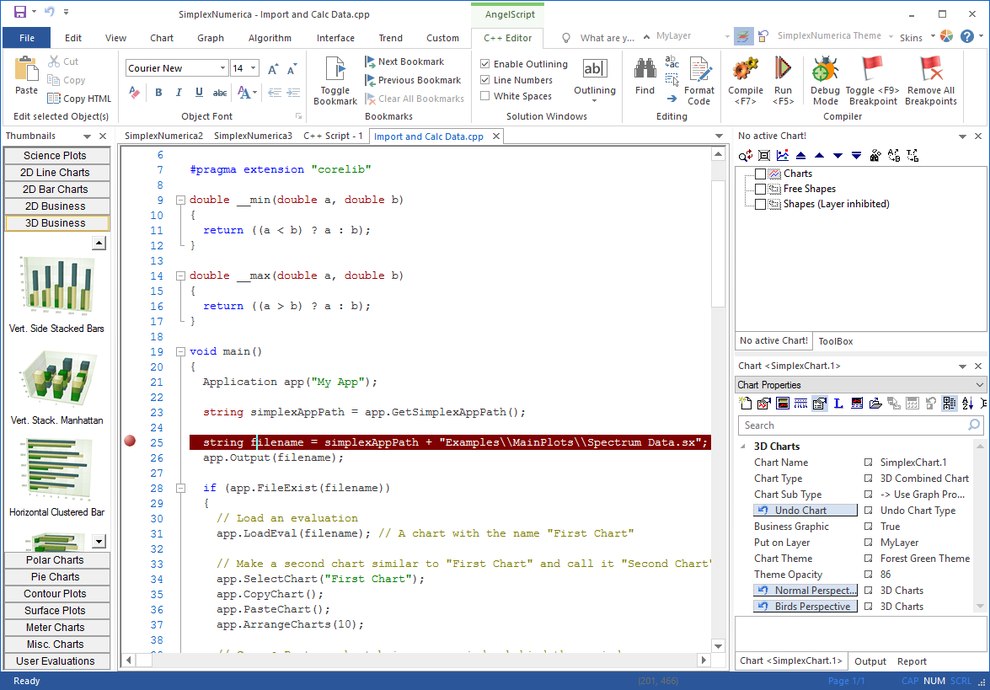Toggle Line Numbers checkbox
The image size is (990, 690).
tap(485, 80)
